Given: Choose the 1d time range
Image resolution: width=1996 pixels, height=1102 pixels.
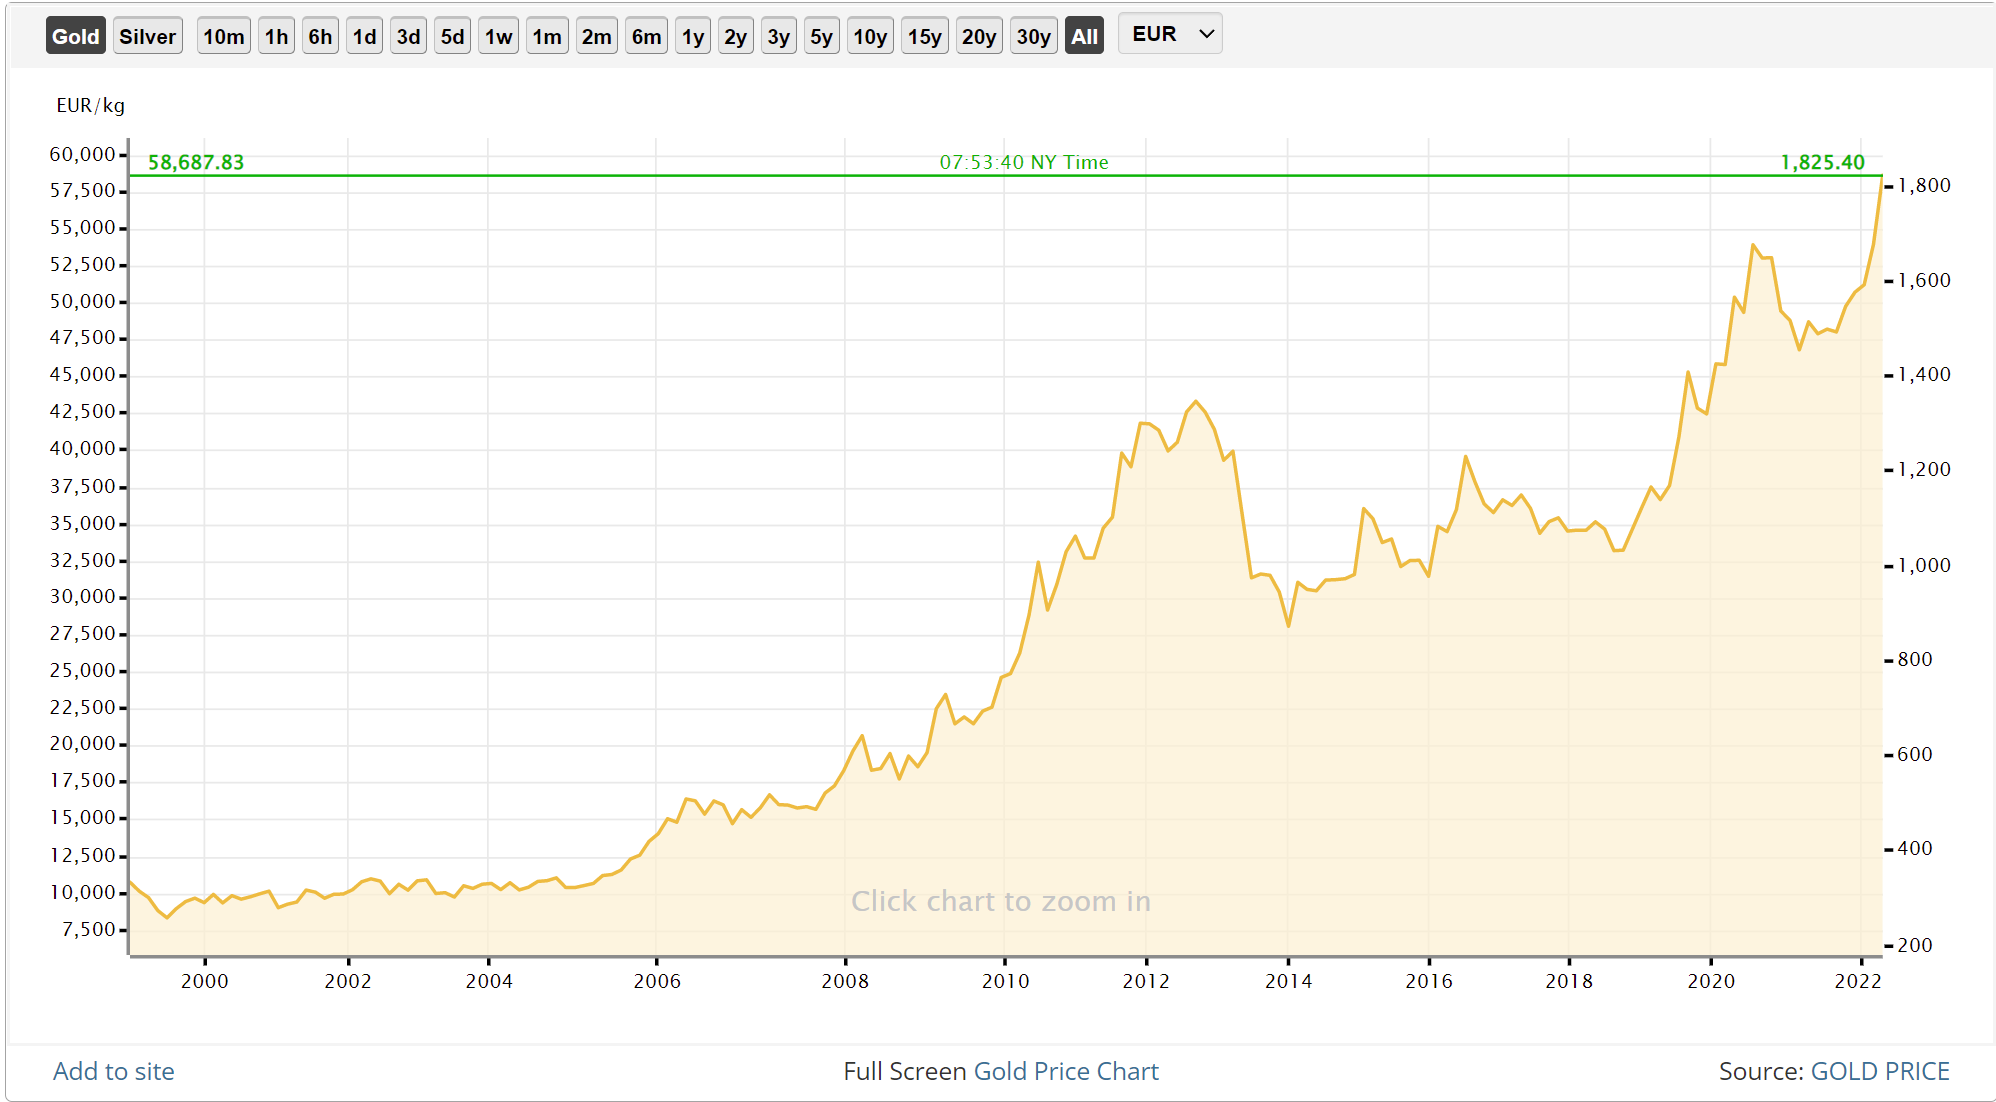Looking at the screenshot, I should tap(364, 37).
